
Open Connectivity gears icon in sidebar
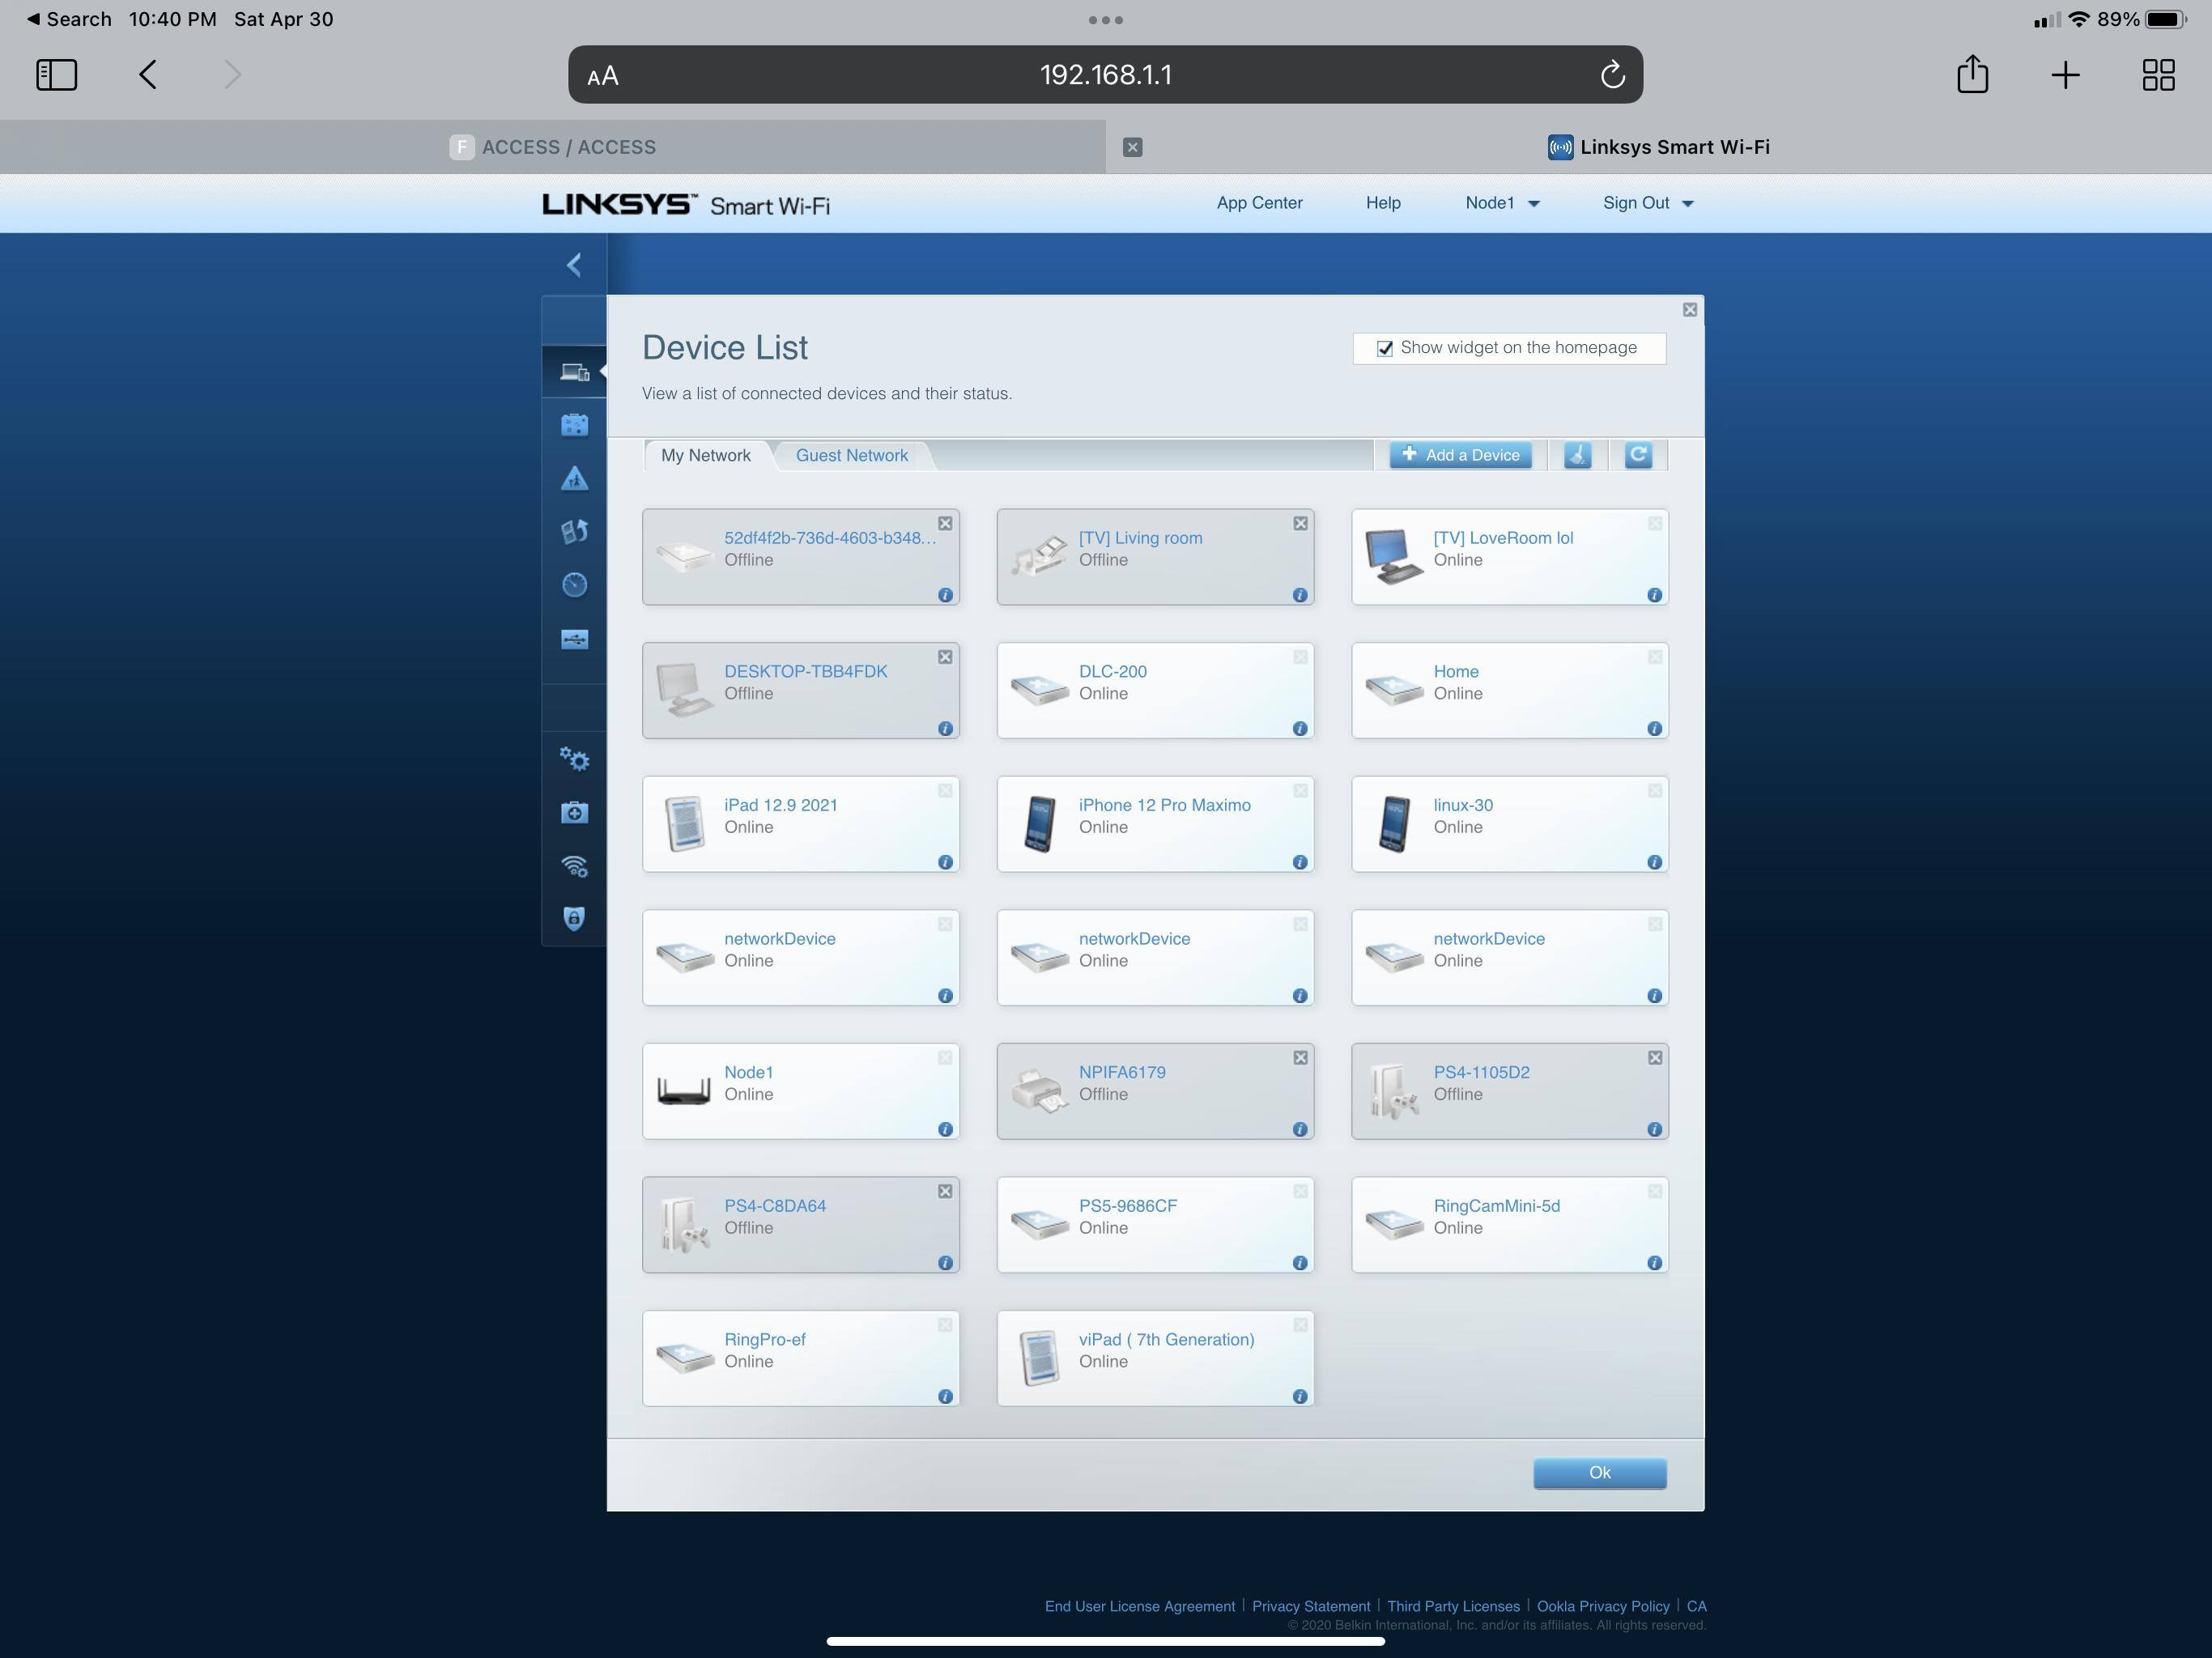point(574,759)
